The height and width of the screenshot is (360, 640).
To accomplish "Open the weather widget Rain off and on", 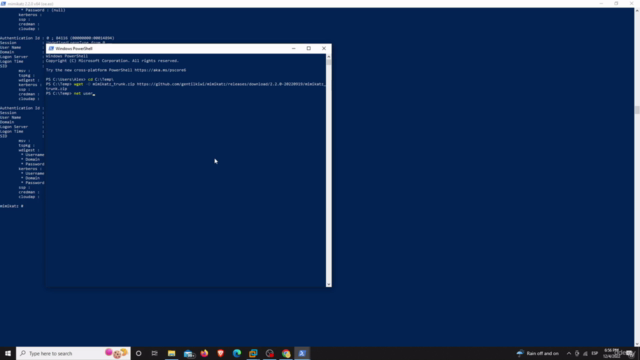I will pyautogui.click(x=538, y=353).
